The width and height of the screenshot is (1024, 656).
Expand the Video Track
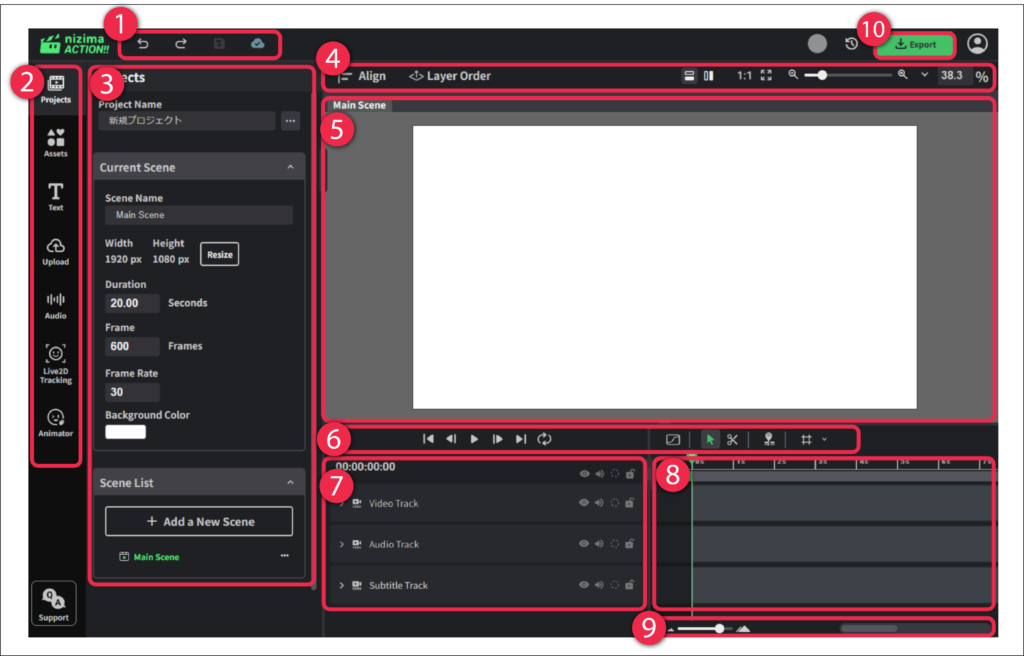tap(342, 503)
